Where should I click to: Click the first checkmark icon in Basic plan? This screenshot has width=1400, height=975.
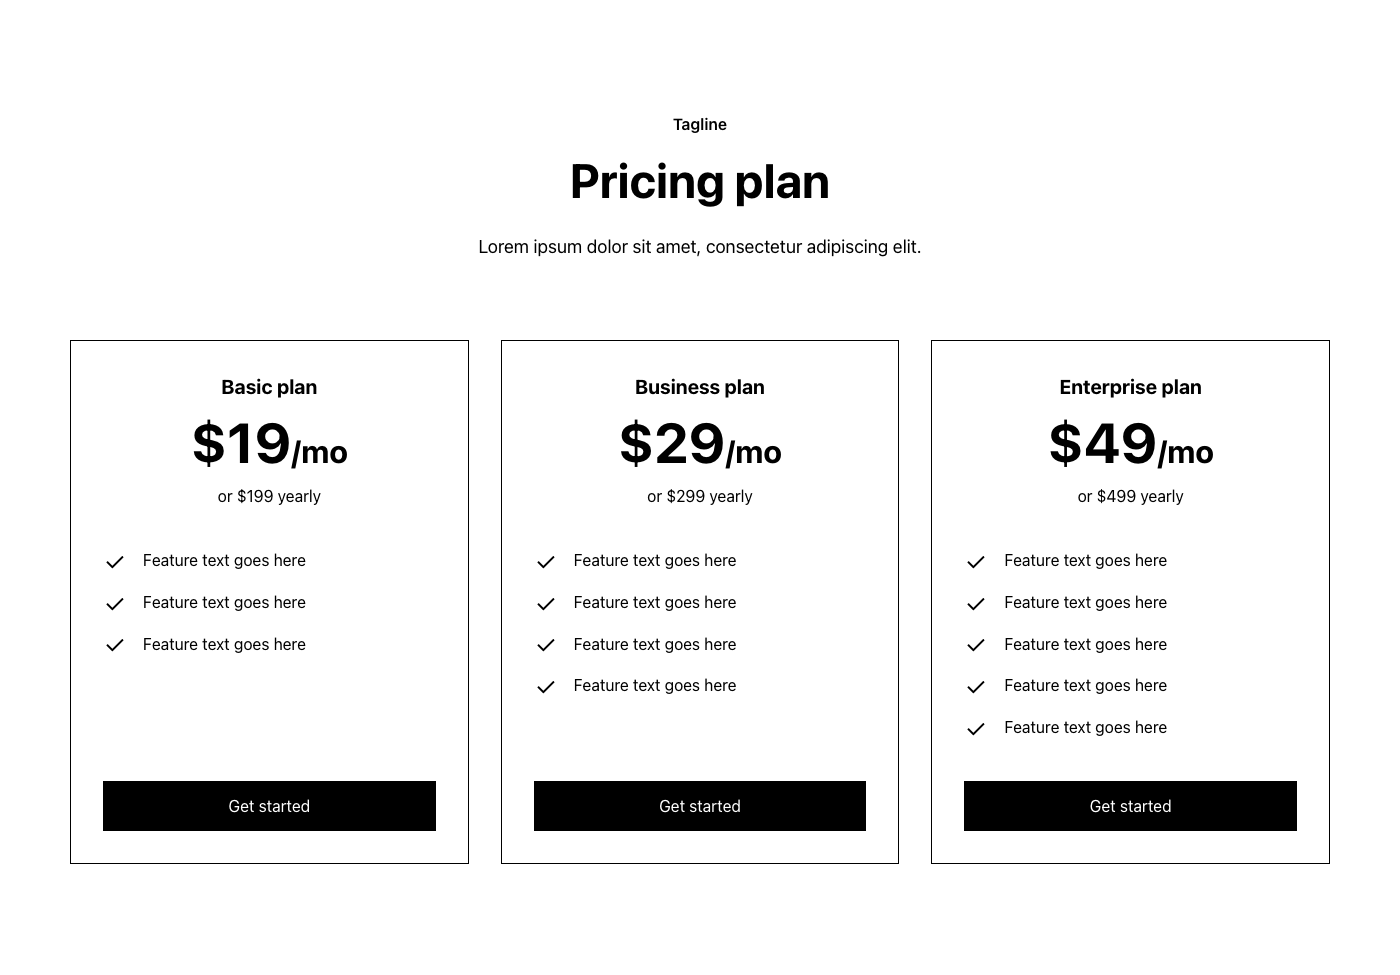[x=115, y=562]
